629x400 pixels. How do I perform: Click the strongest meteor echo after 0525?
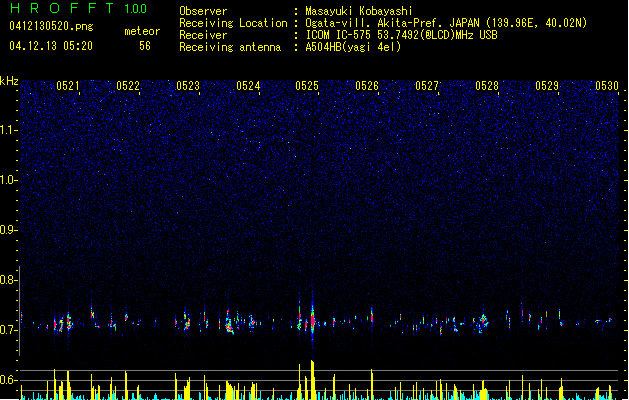click(312, 318)
